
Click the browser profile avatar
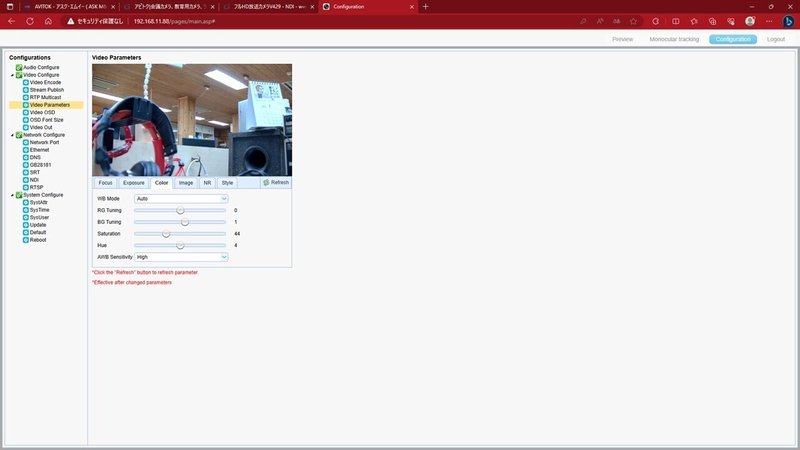[750, 21]
